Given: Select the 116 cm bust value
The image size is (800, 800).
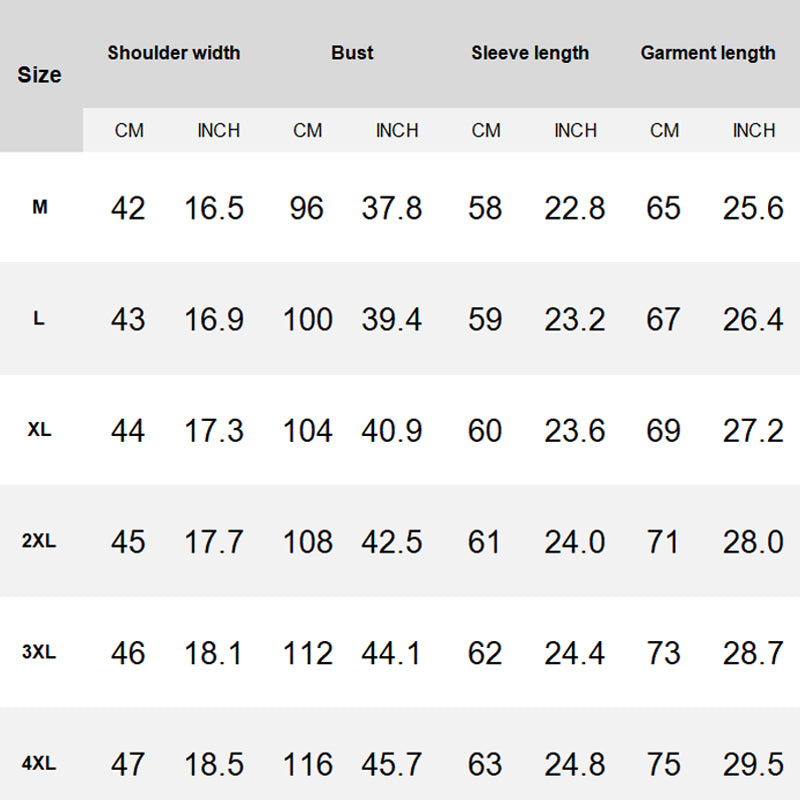Looking at the screenshot, I should [307, 764].
